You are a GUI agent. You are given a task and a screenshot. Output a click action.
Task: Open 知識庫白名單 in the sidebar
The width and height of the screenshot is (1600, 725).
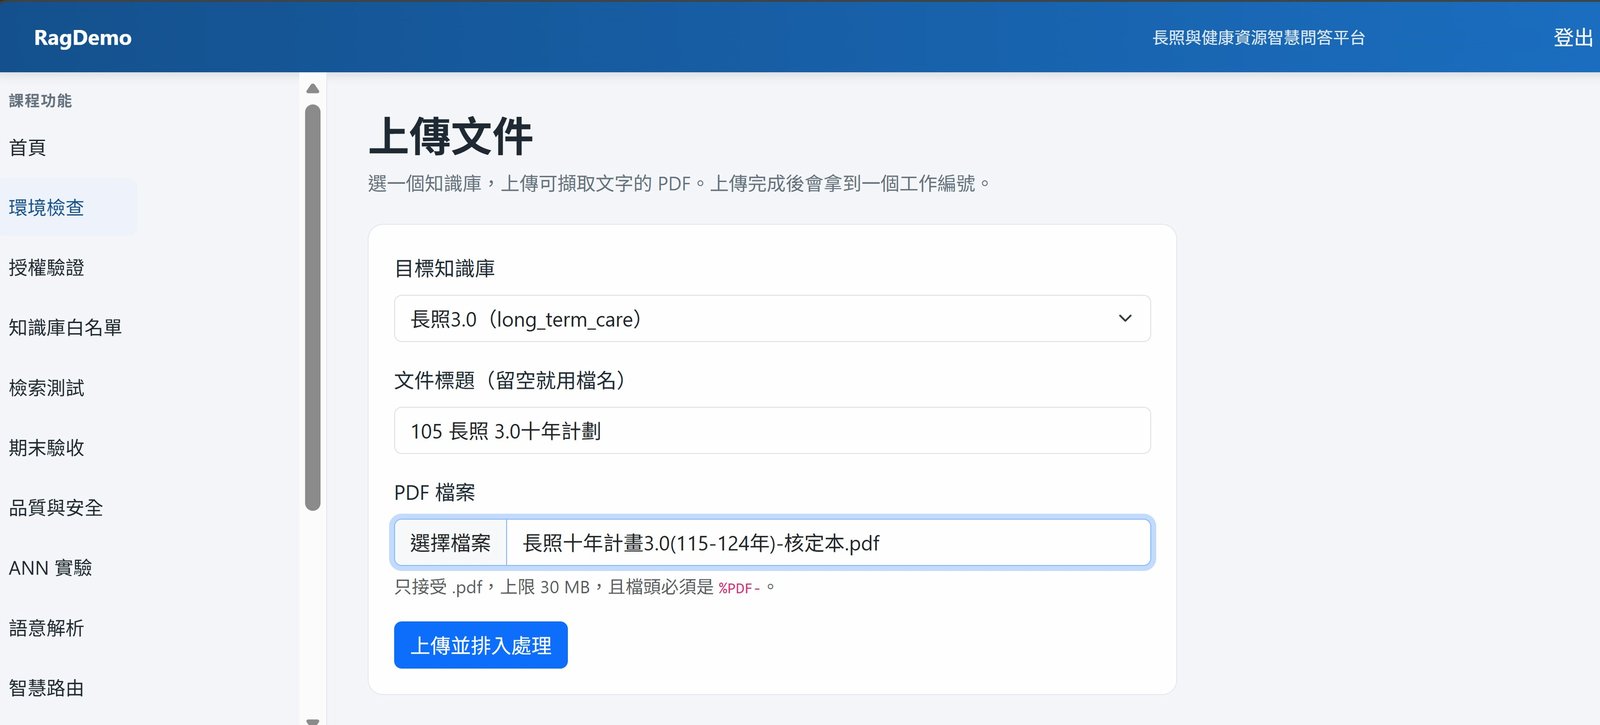pyautogui.click(x=65, y=328)
